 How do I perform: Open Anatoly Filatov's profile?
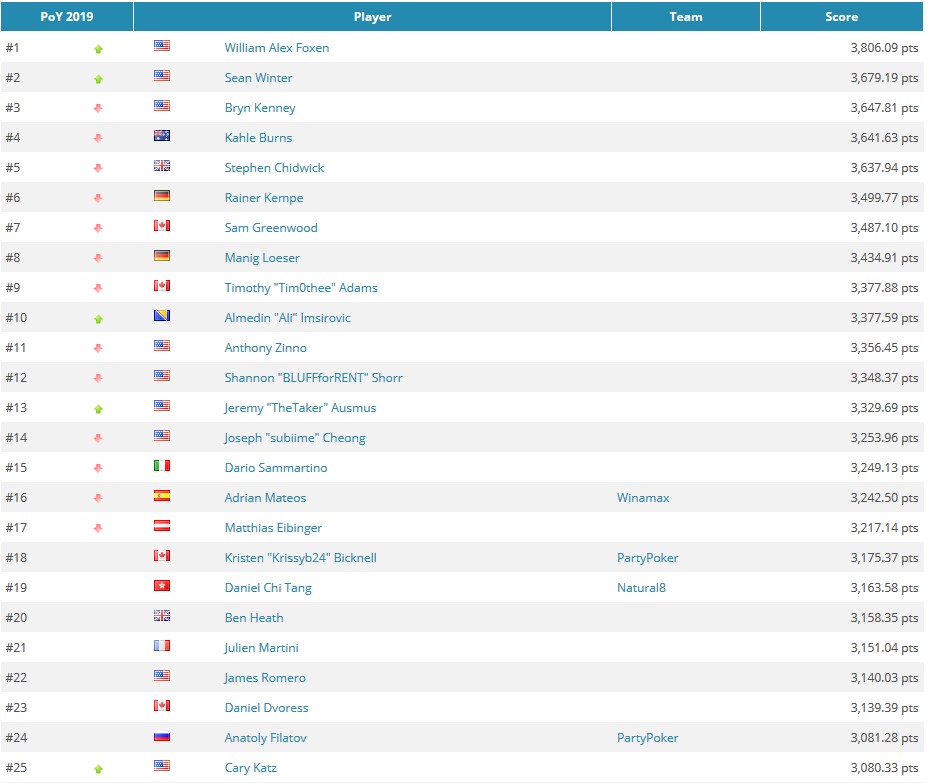265,738
